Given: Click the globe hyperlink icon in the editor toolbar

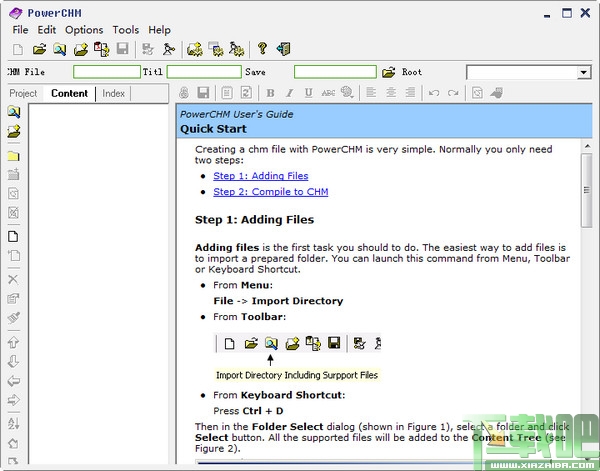Looking at the screenshot, I should coord(347,92).
